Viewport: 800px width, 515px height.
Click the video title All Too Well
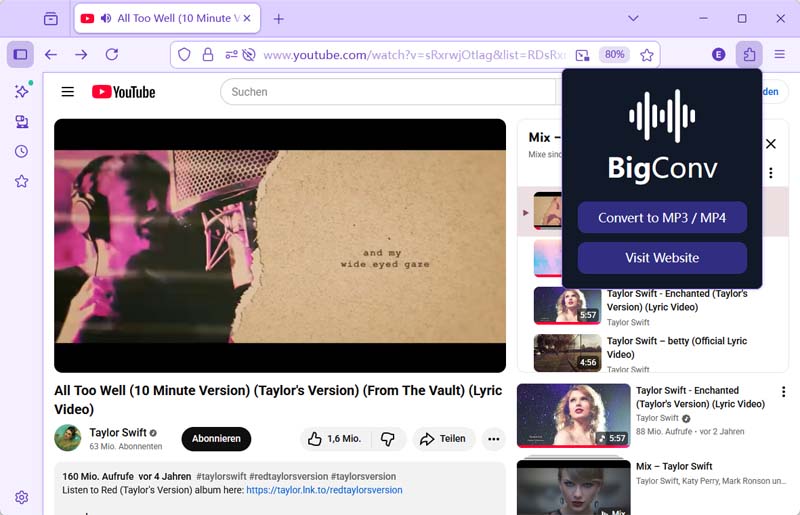[278, 400]
